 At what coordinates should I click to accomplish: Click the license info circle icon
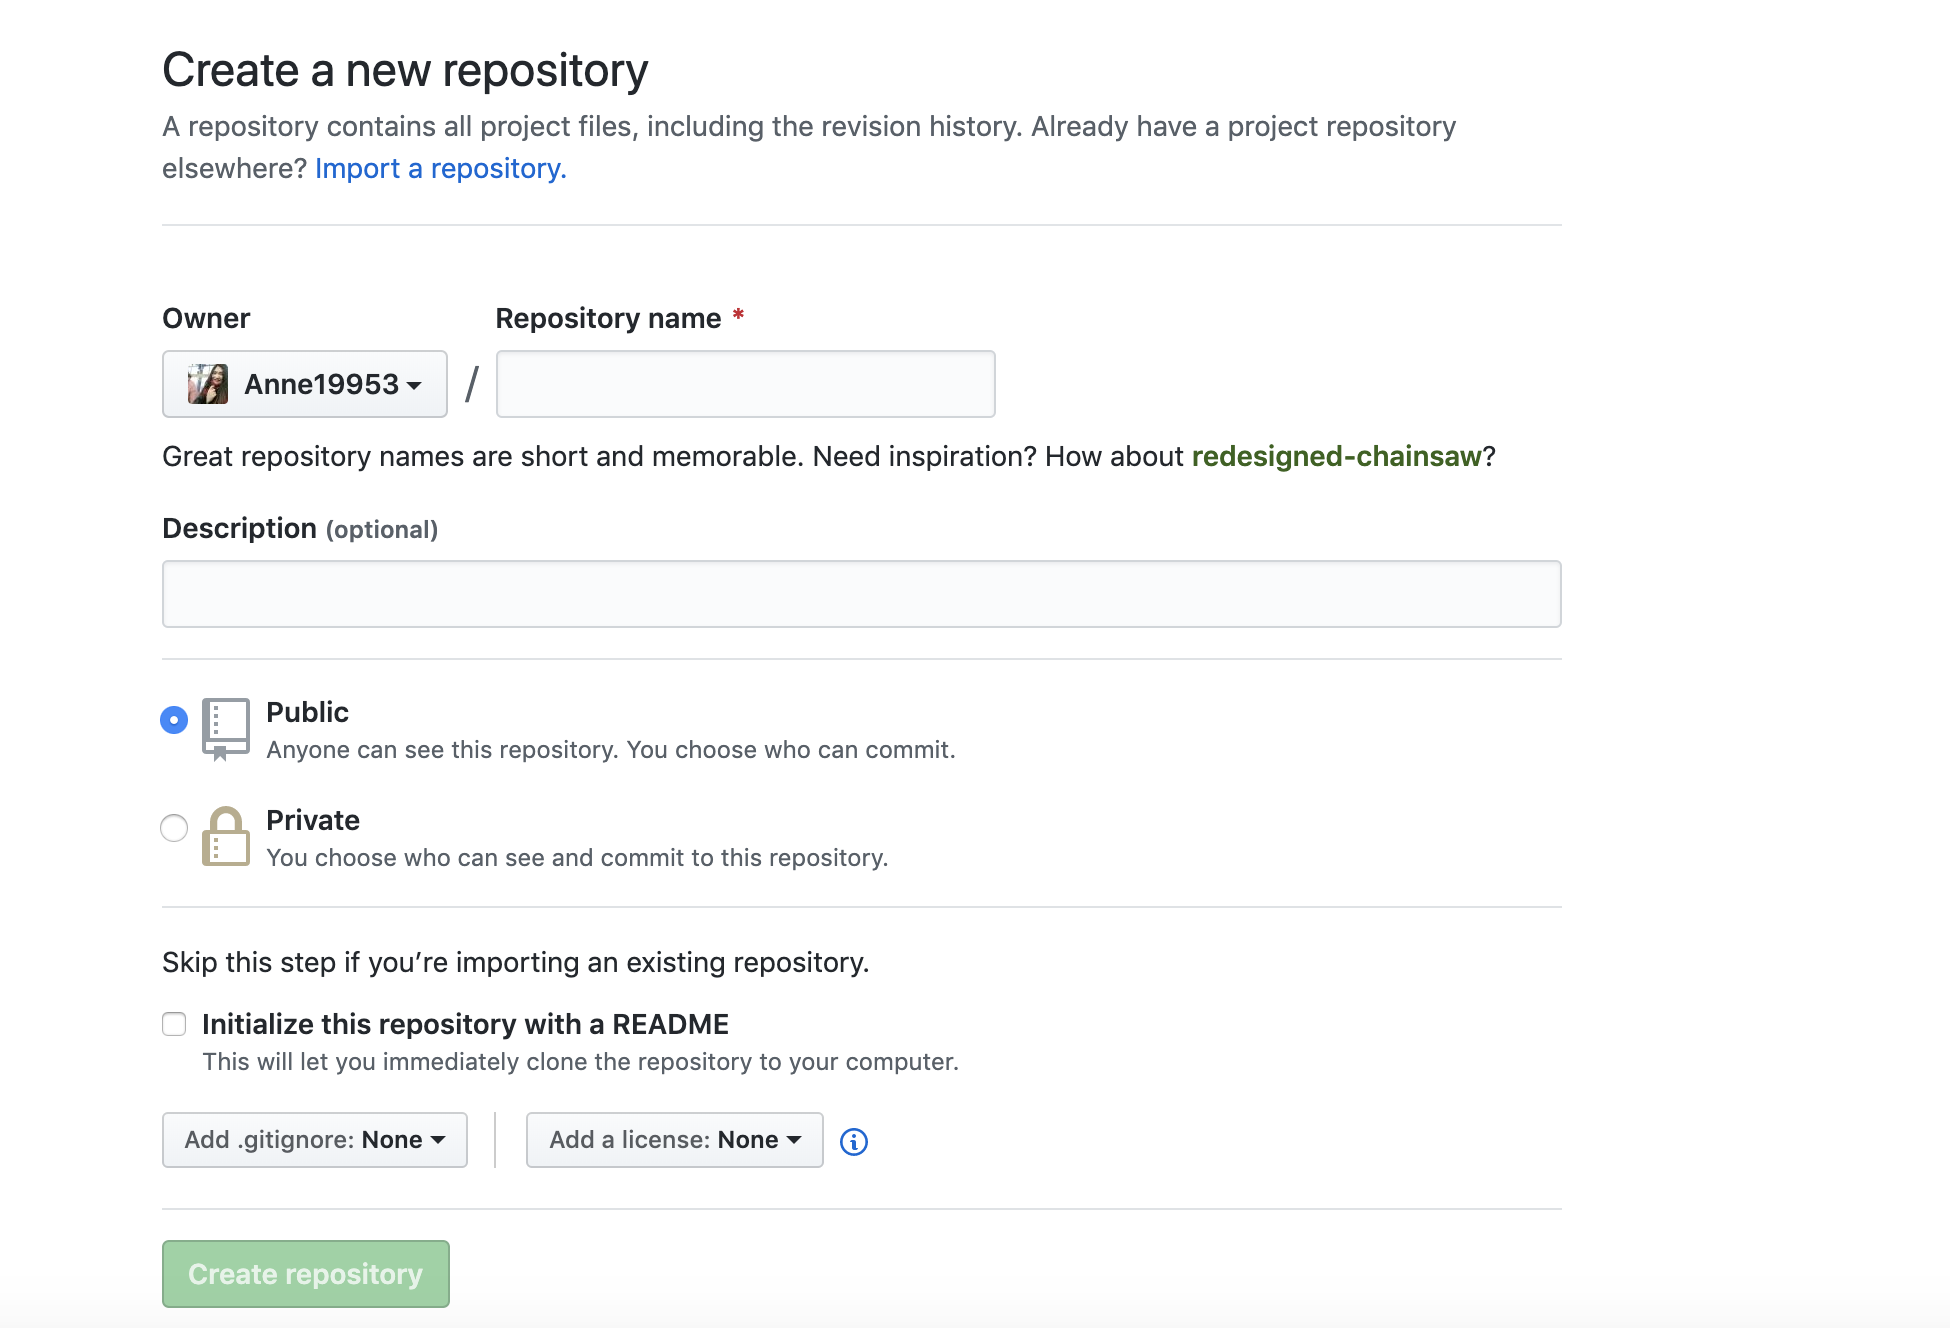tap(853, 1141)
